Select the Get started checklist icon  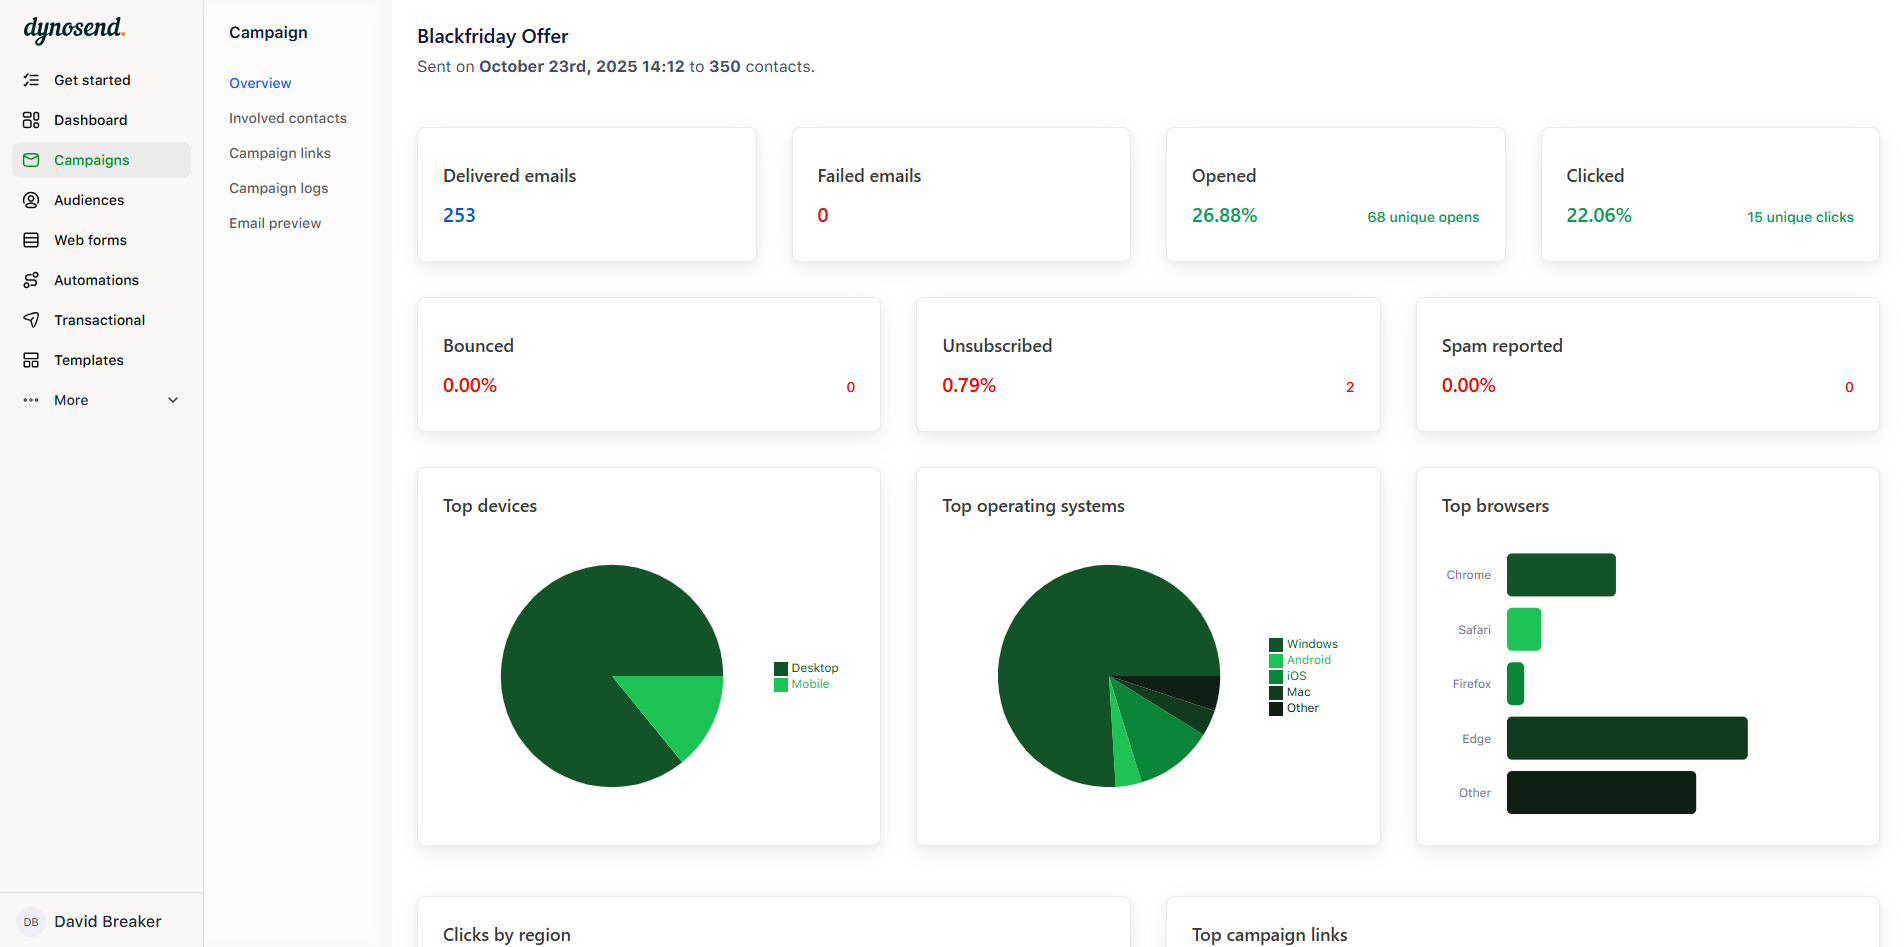[31, 80]
